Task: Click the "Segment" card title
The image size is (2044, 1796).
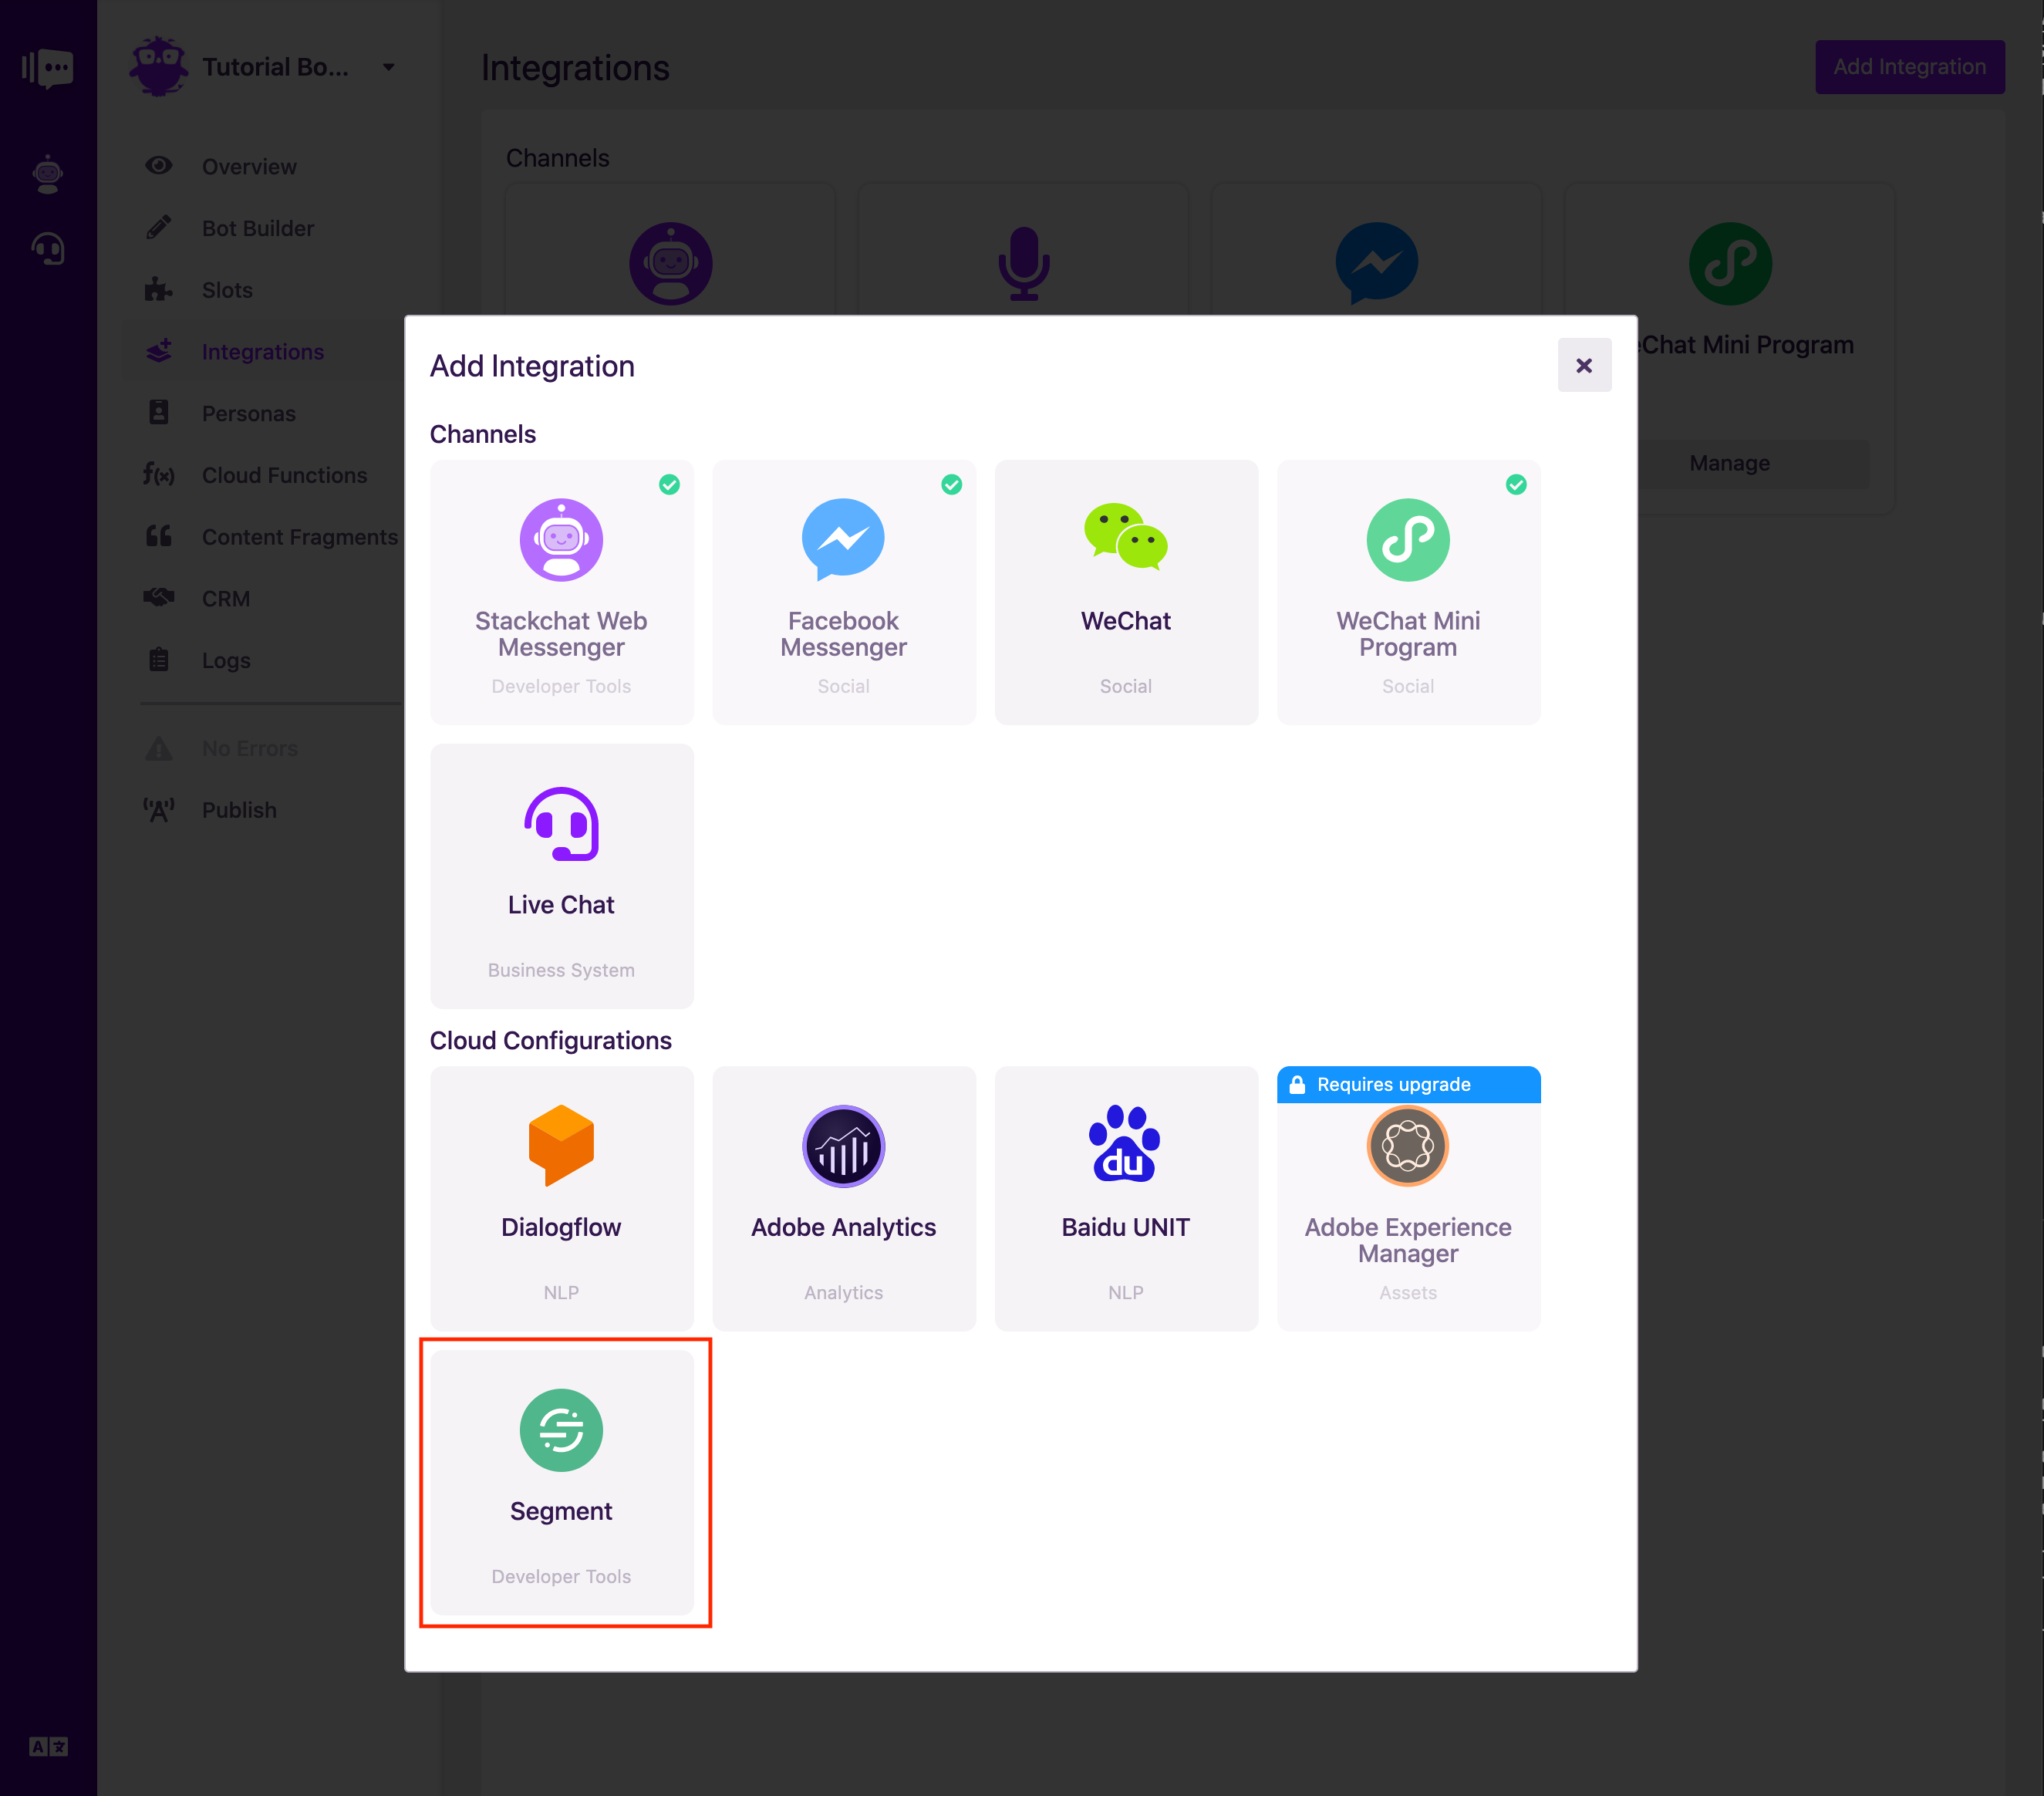Action: coord(561,1511)
